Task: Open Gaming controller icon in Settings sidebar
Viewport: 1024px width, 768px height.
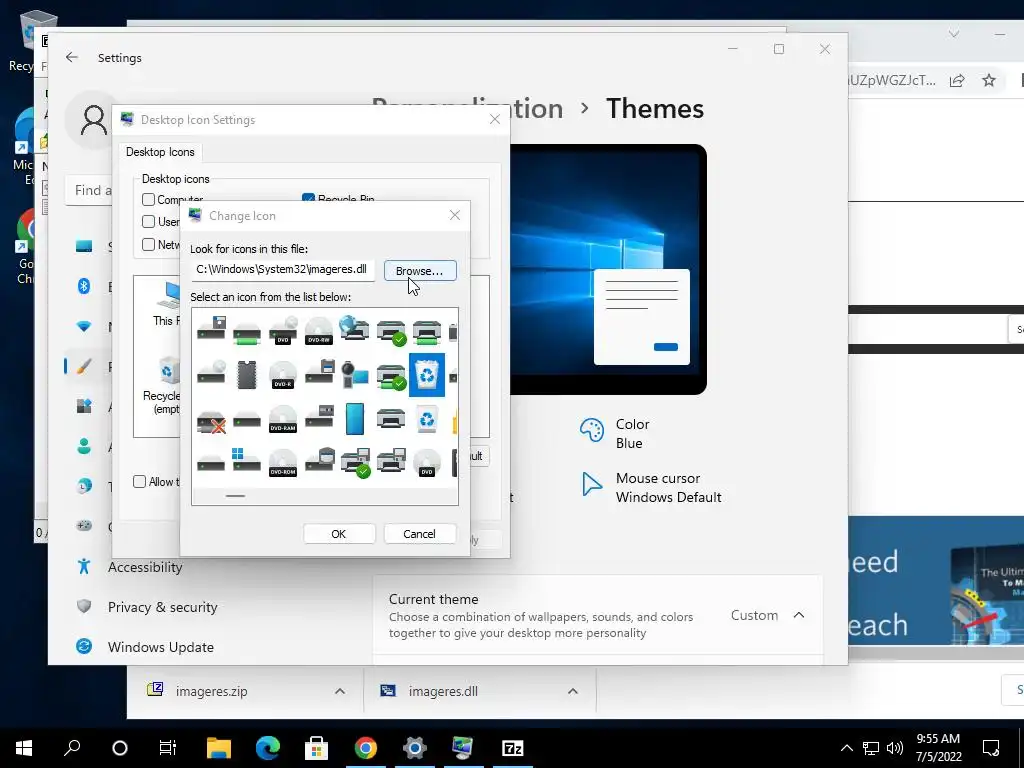Action: 84,526
